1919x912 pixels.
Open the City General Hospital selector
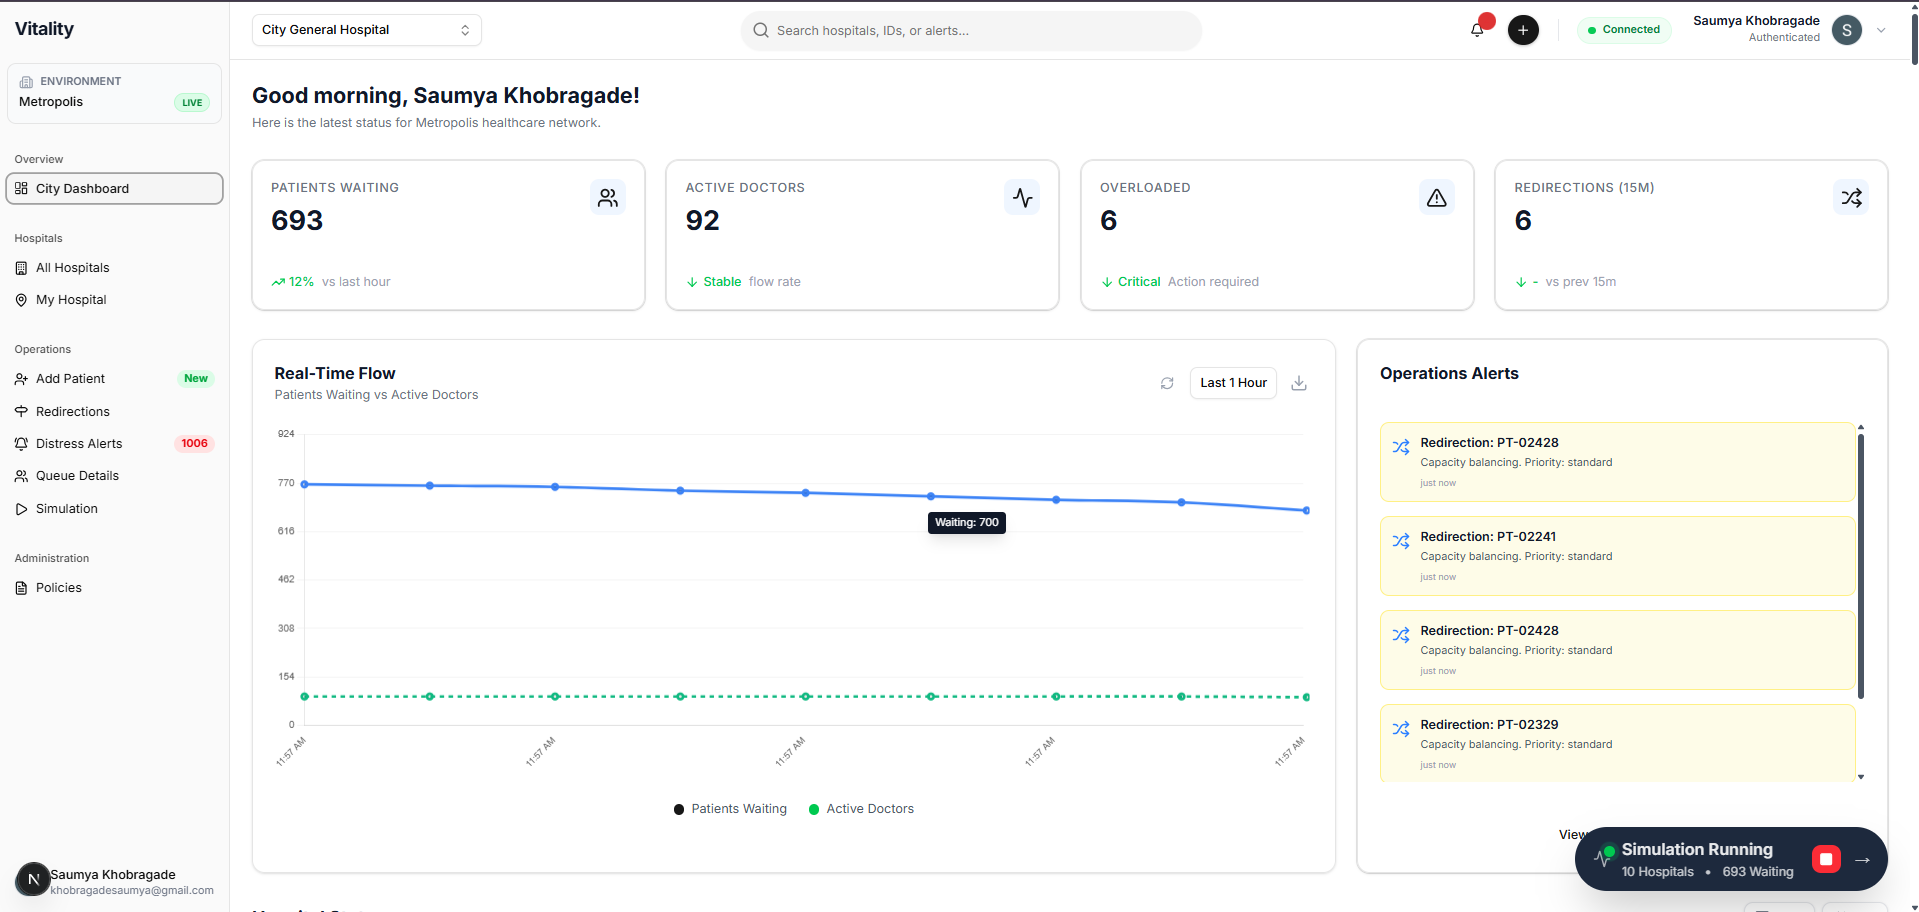(x=366, y=30)
